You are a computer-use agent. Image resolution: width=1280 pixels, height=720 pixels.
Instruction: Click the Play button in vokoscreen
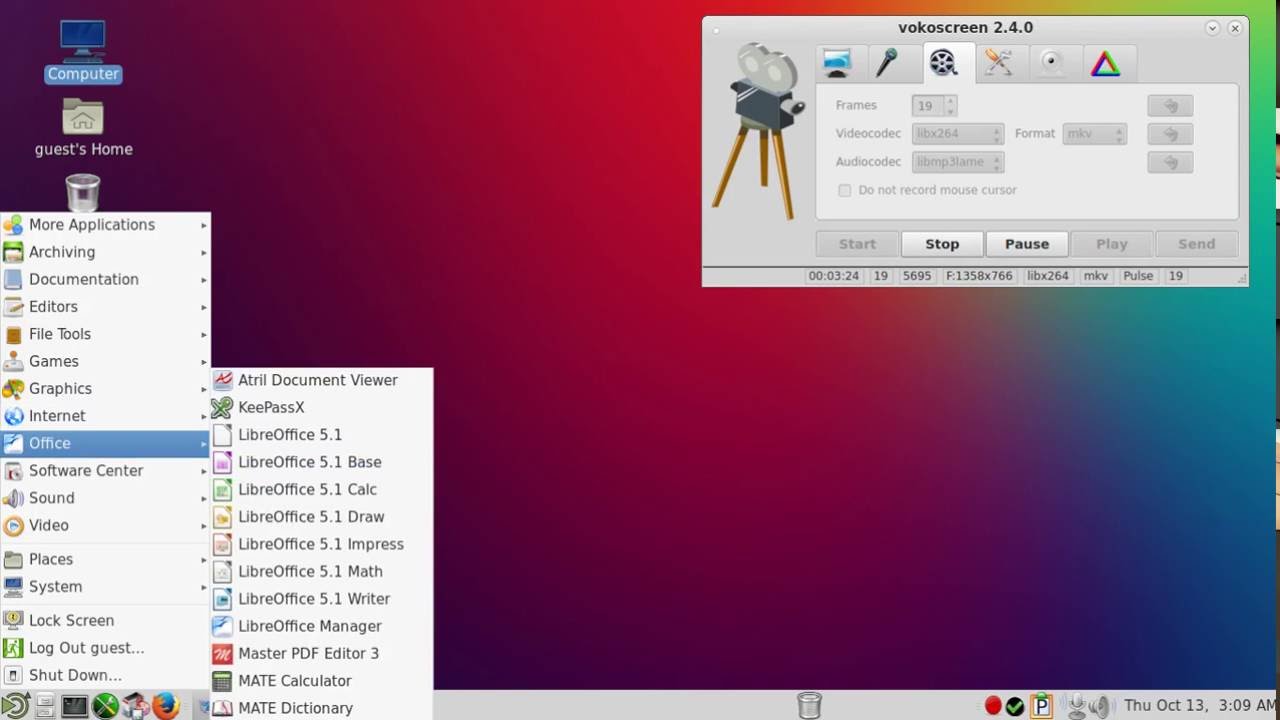(x=1111, y=244)
